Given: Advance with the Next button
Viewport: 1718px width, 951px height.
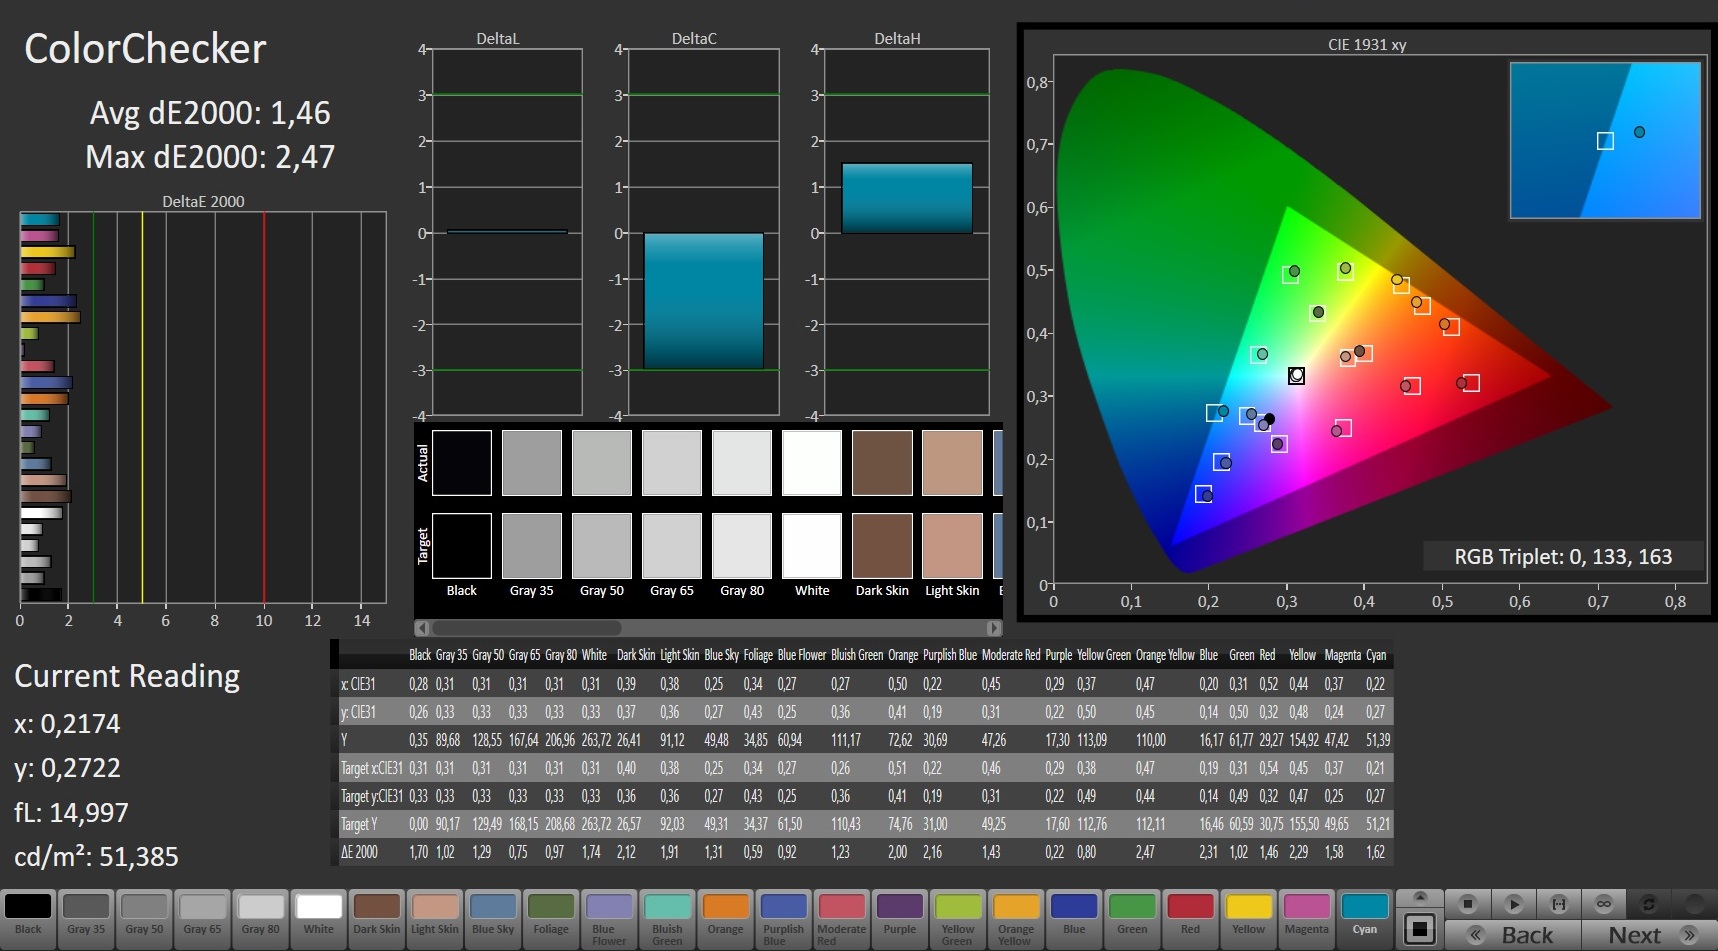Looking at the screenshot, I should click(1650, 935).
